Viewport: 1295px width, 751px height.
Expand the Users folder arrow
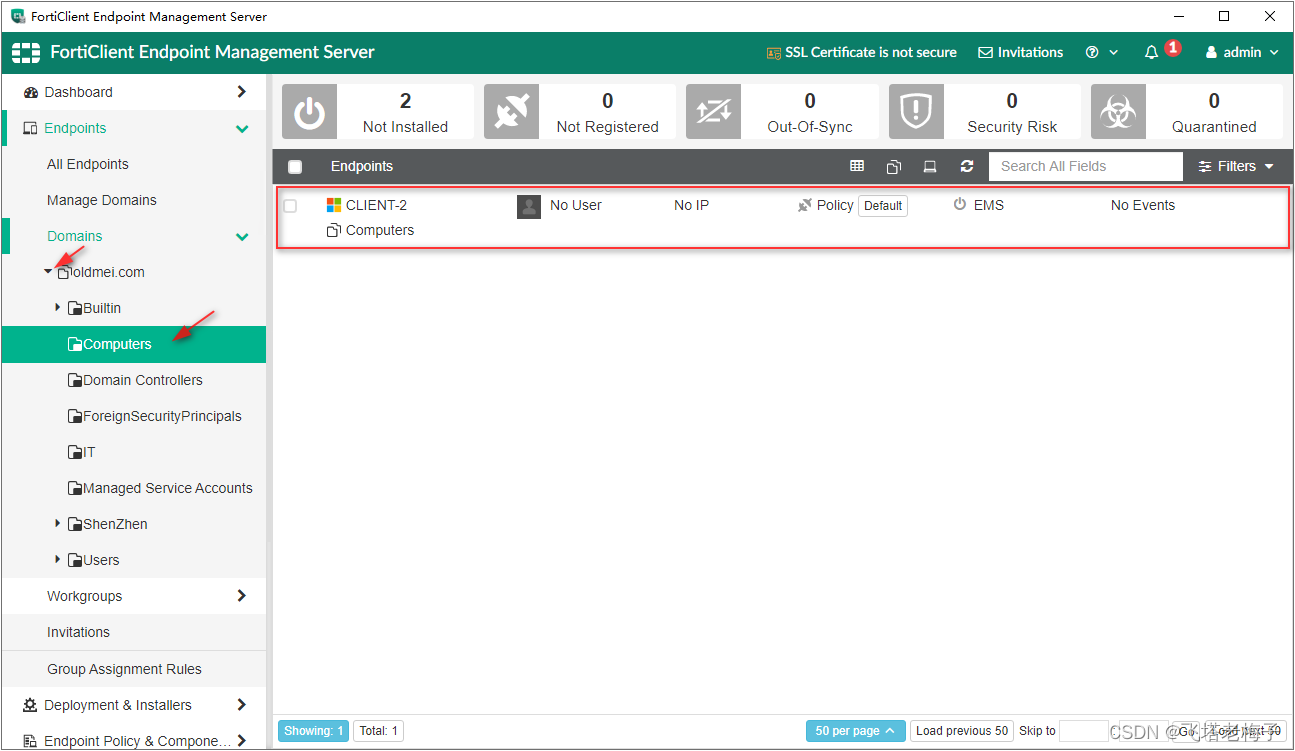(x=58, y=560)
